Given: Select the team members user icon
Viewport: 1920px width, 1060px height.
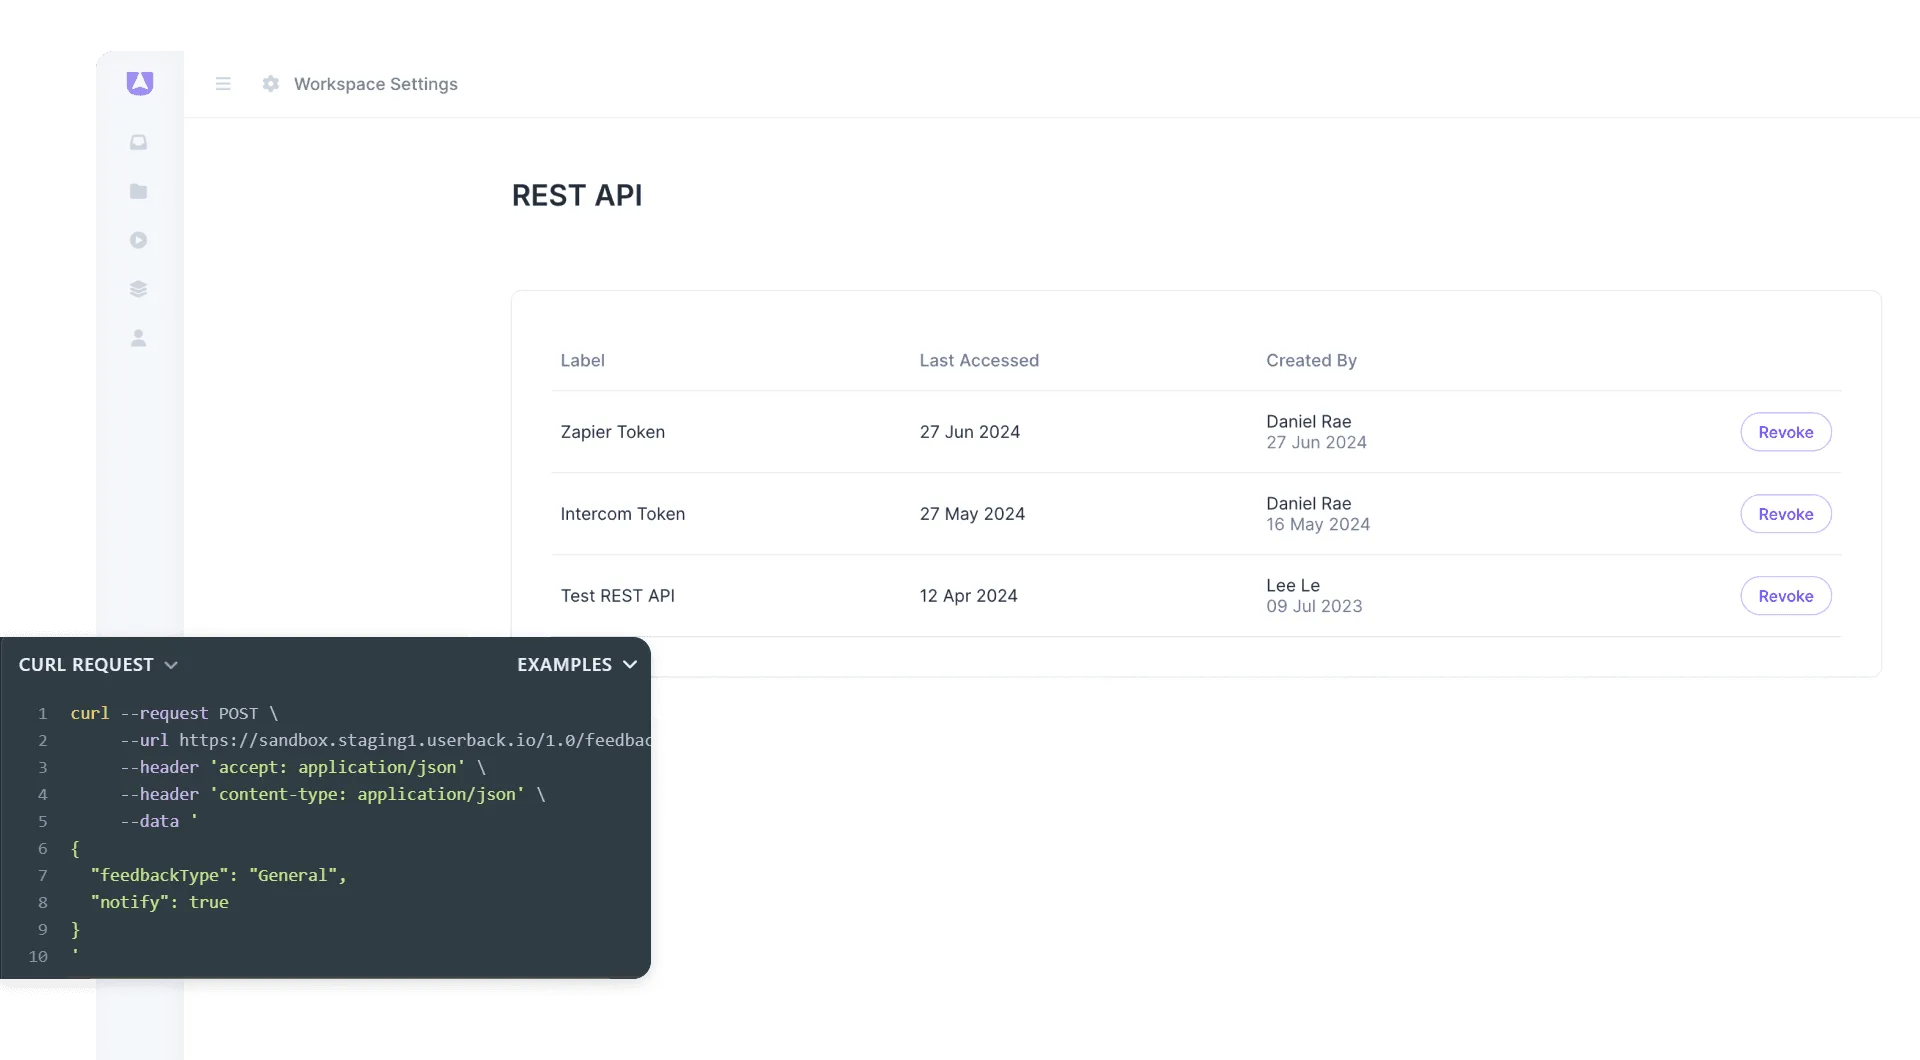Looking at the screenshot, I should (x=139, y=338).
